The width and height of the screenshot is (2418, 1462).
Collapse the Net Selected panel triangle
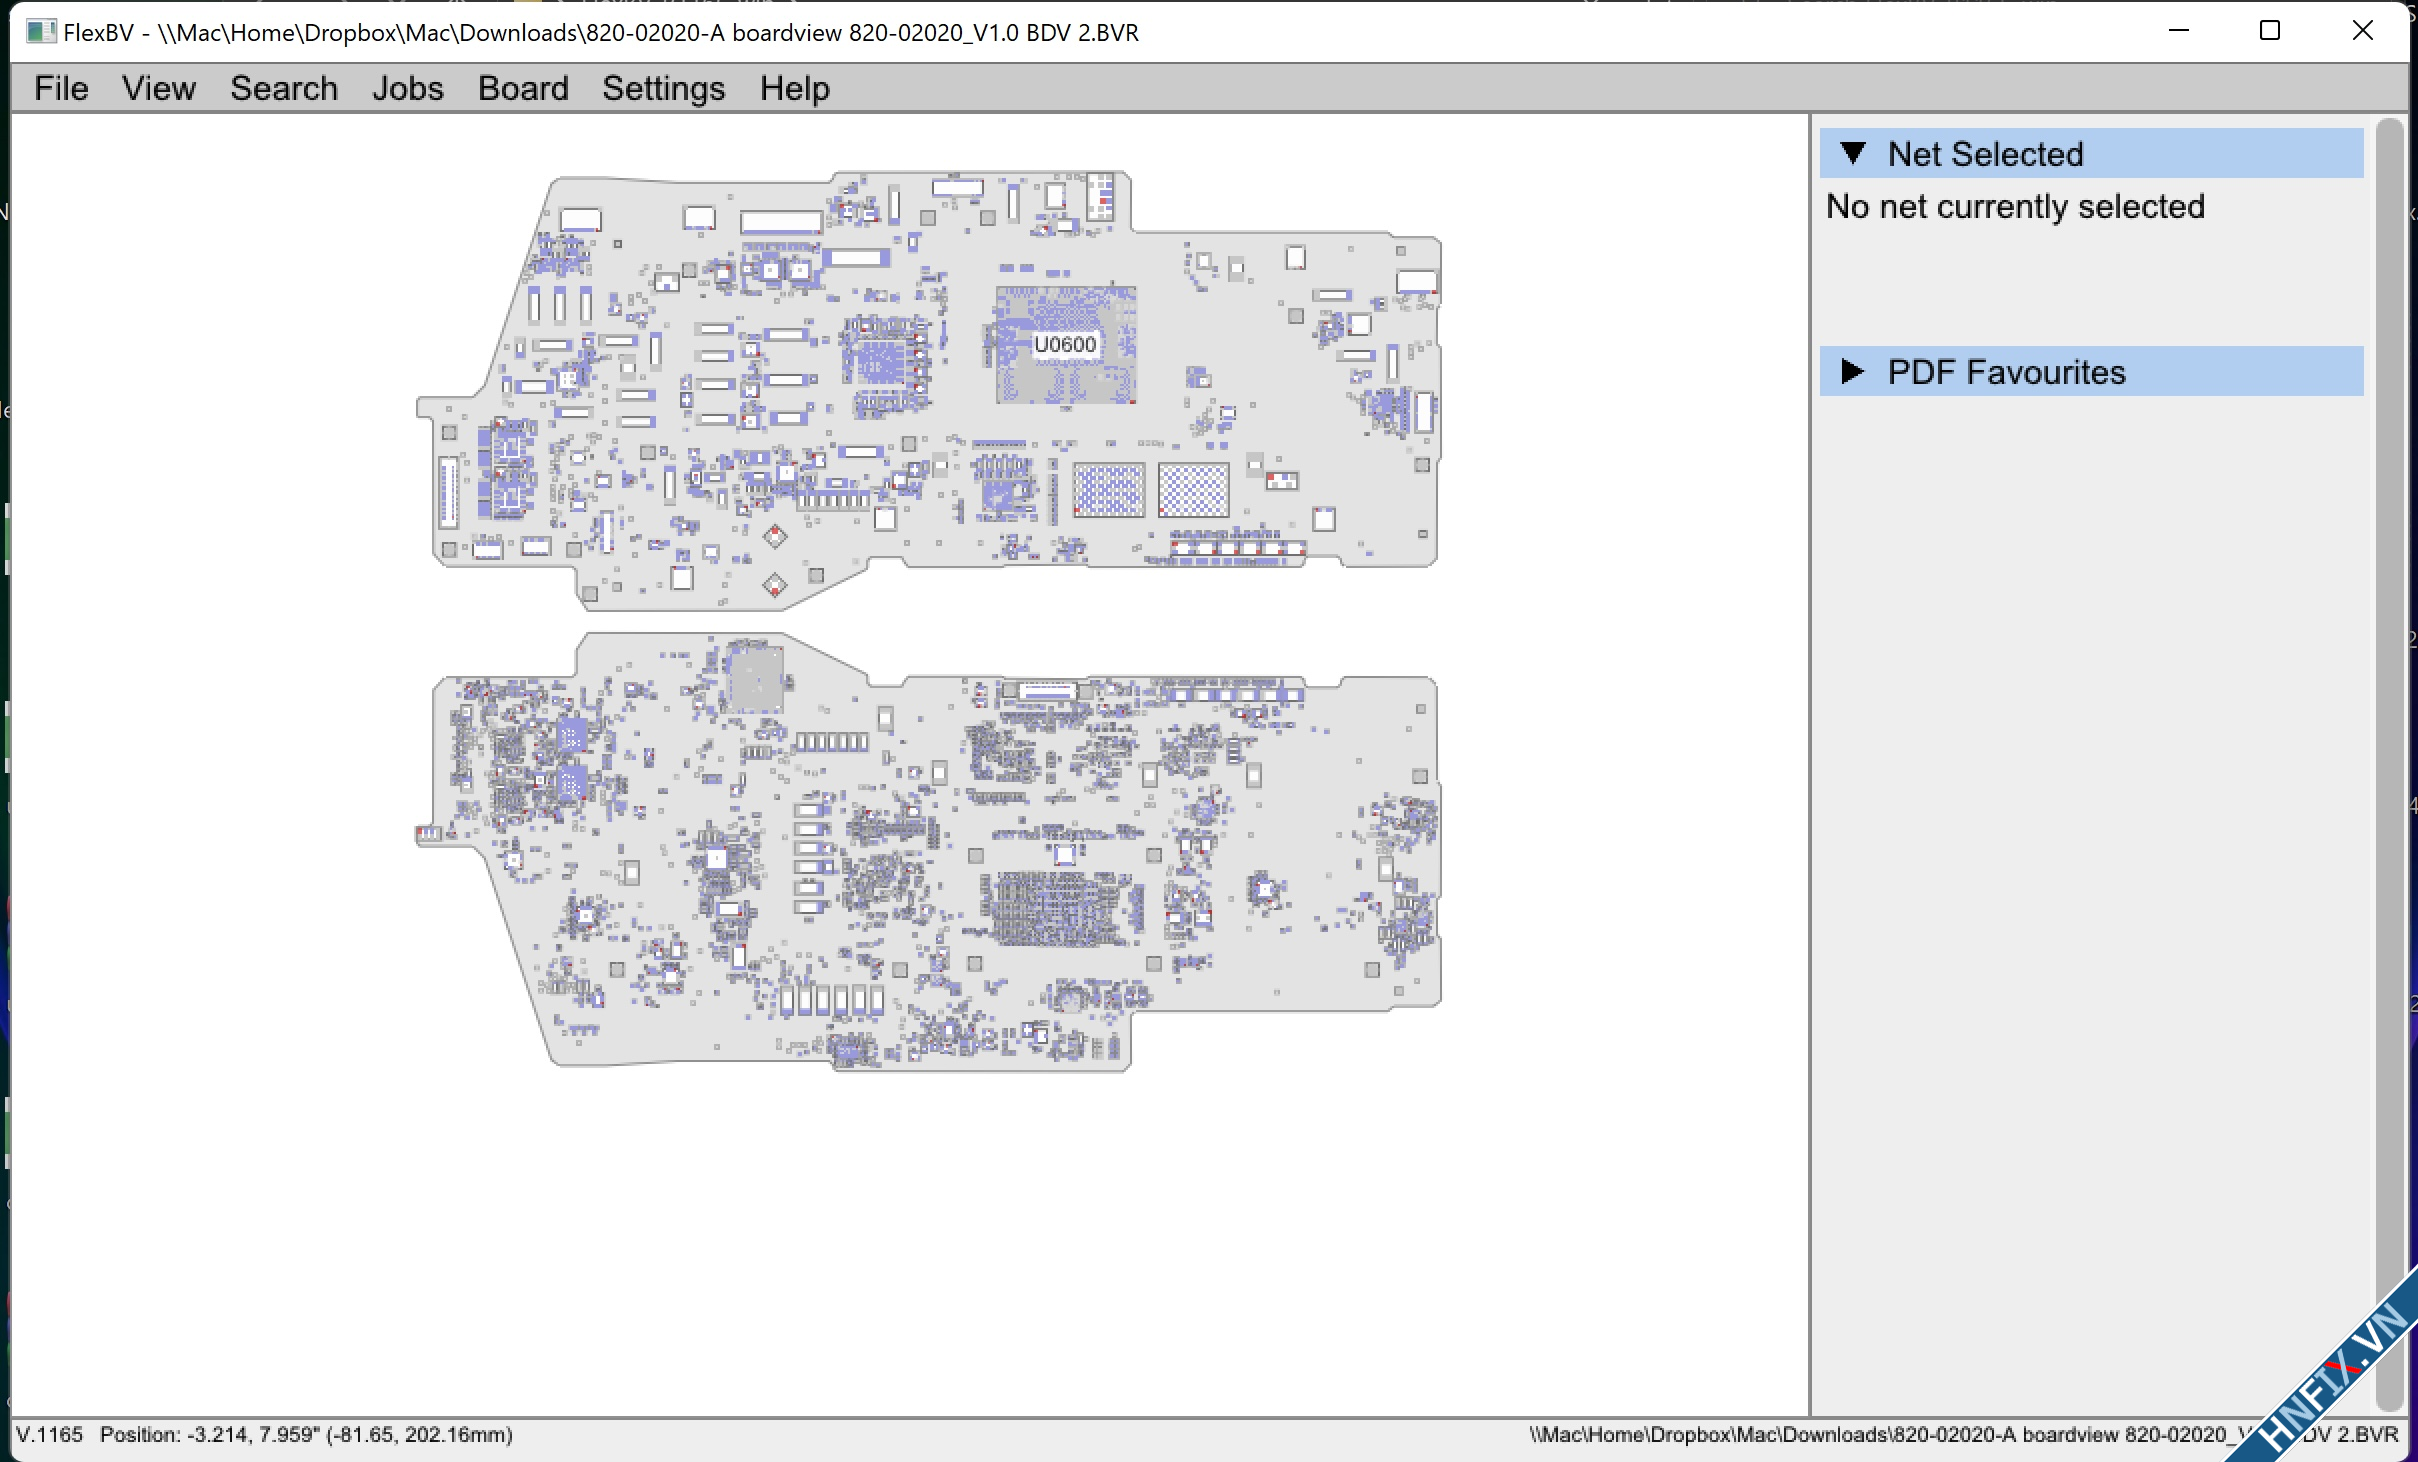coord(1852,154)
